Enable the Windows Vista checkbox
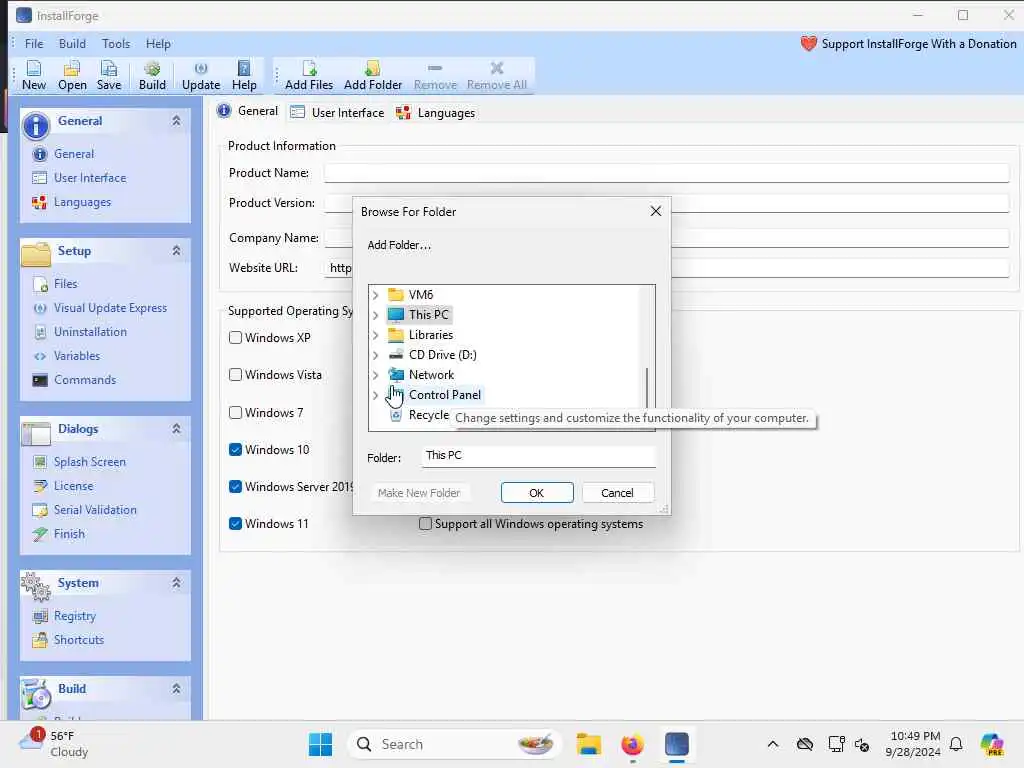 tap(236, 375)
